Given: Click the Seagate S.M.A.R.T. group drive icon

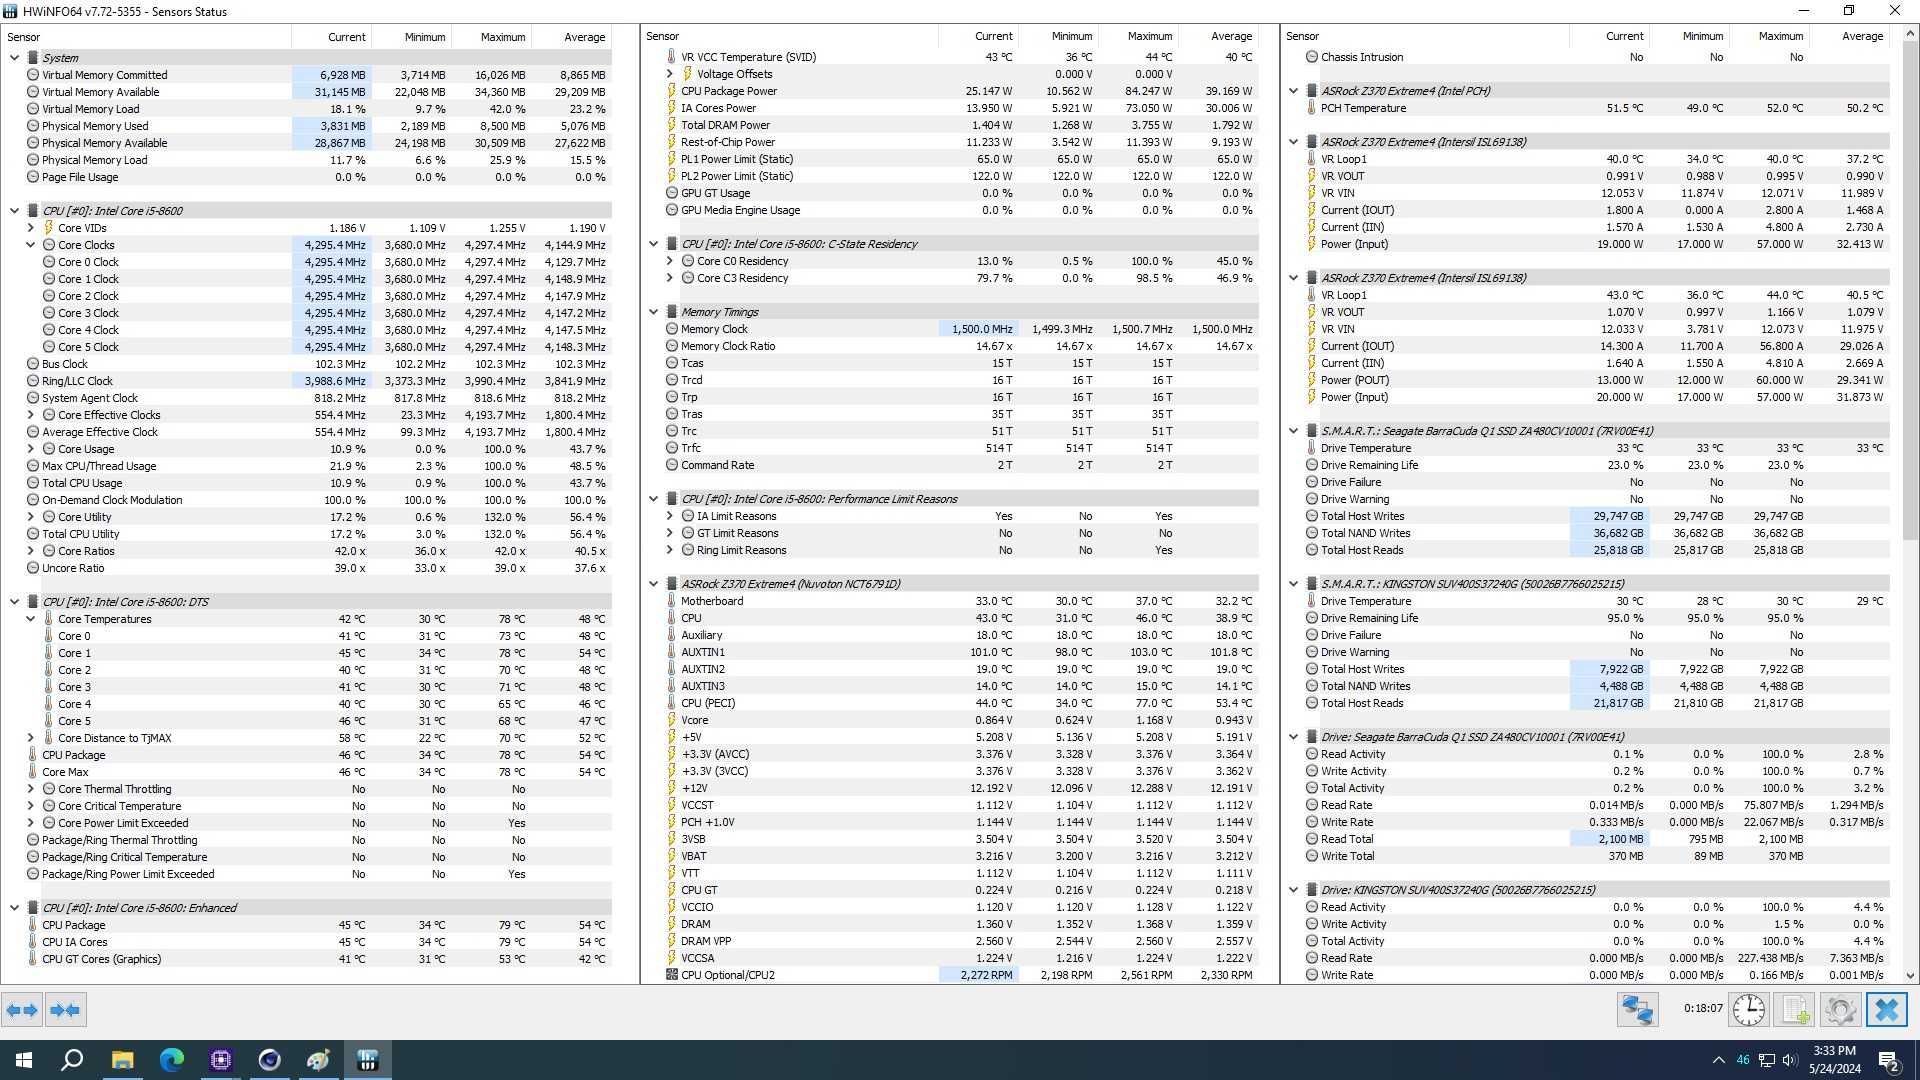Looking at the screenshot, I should point(1311,431).
